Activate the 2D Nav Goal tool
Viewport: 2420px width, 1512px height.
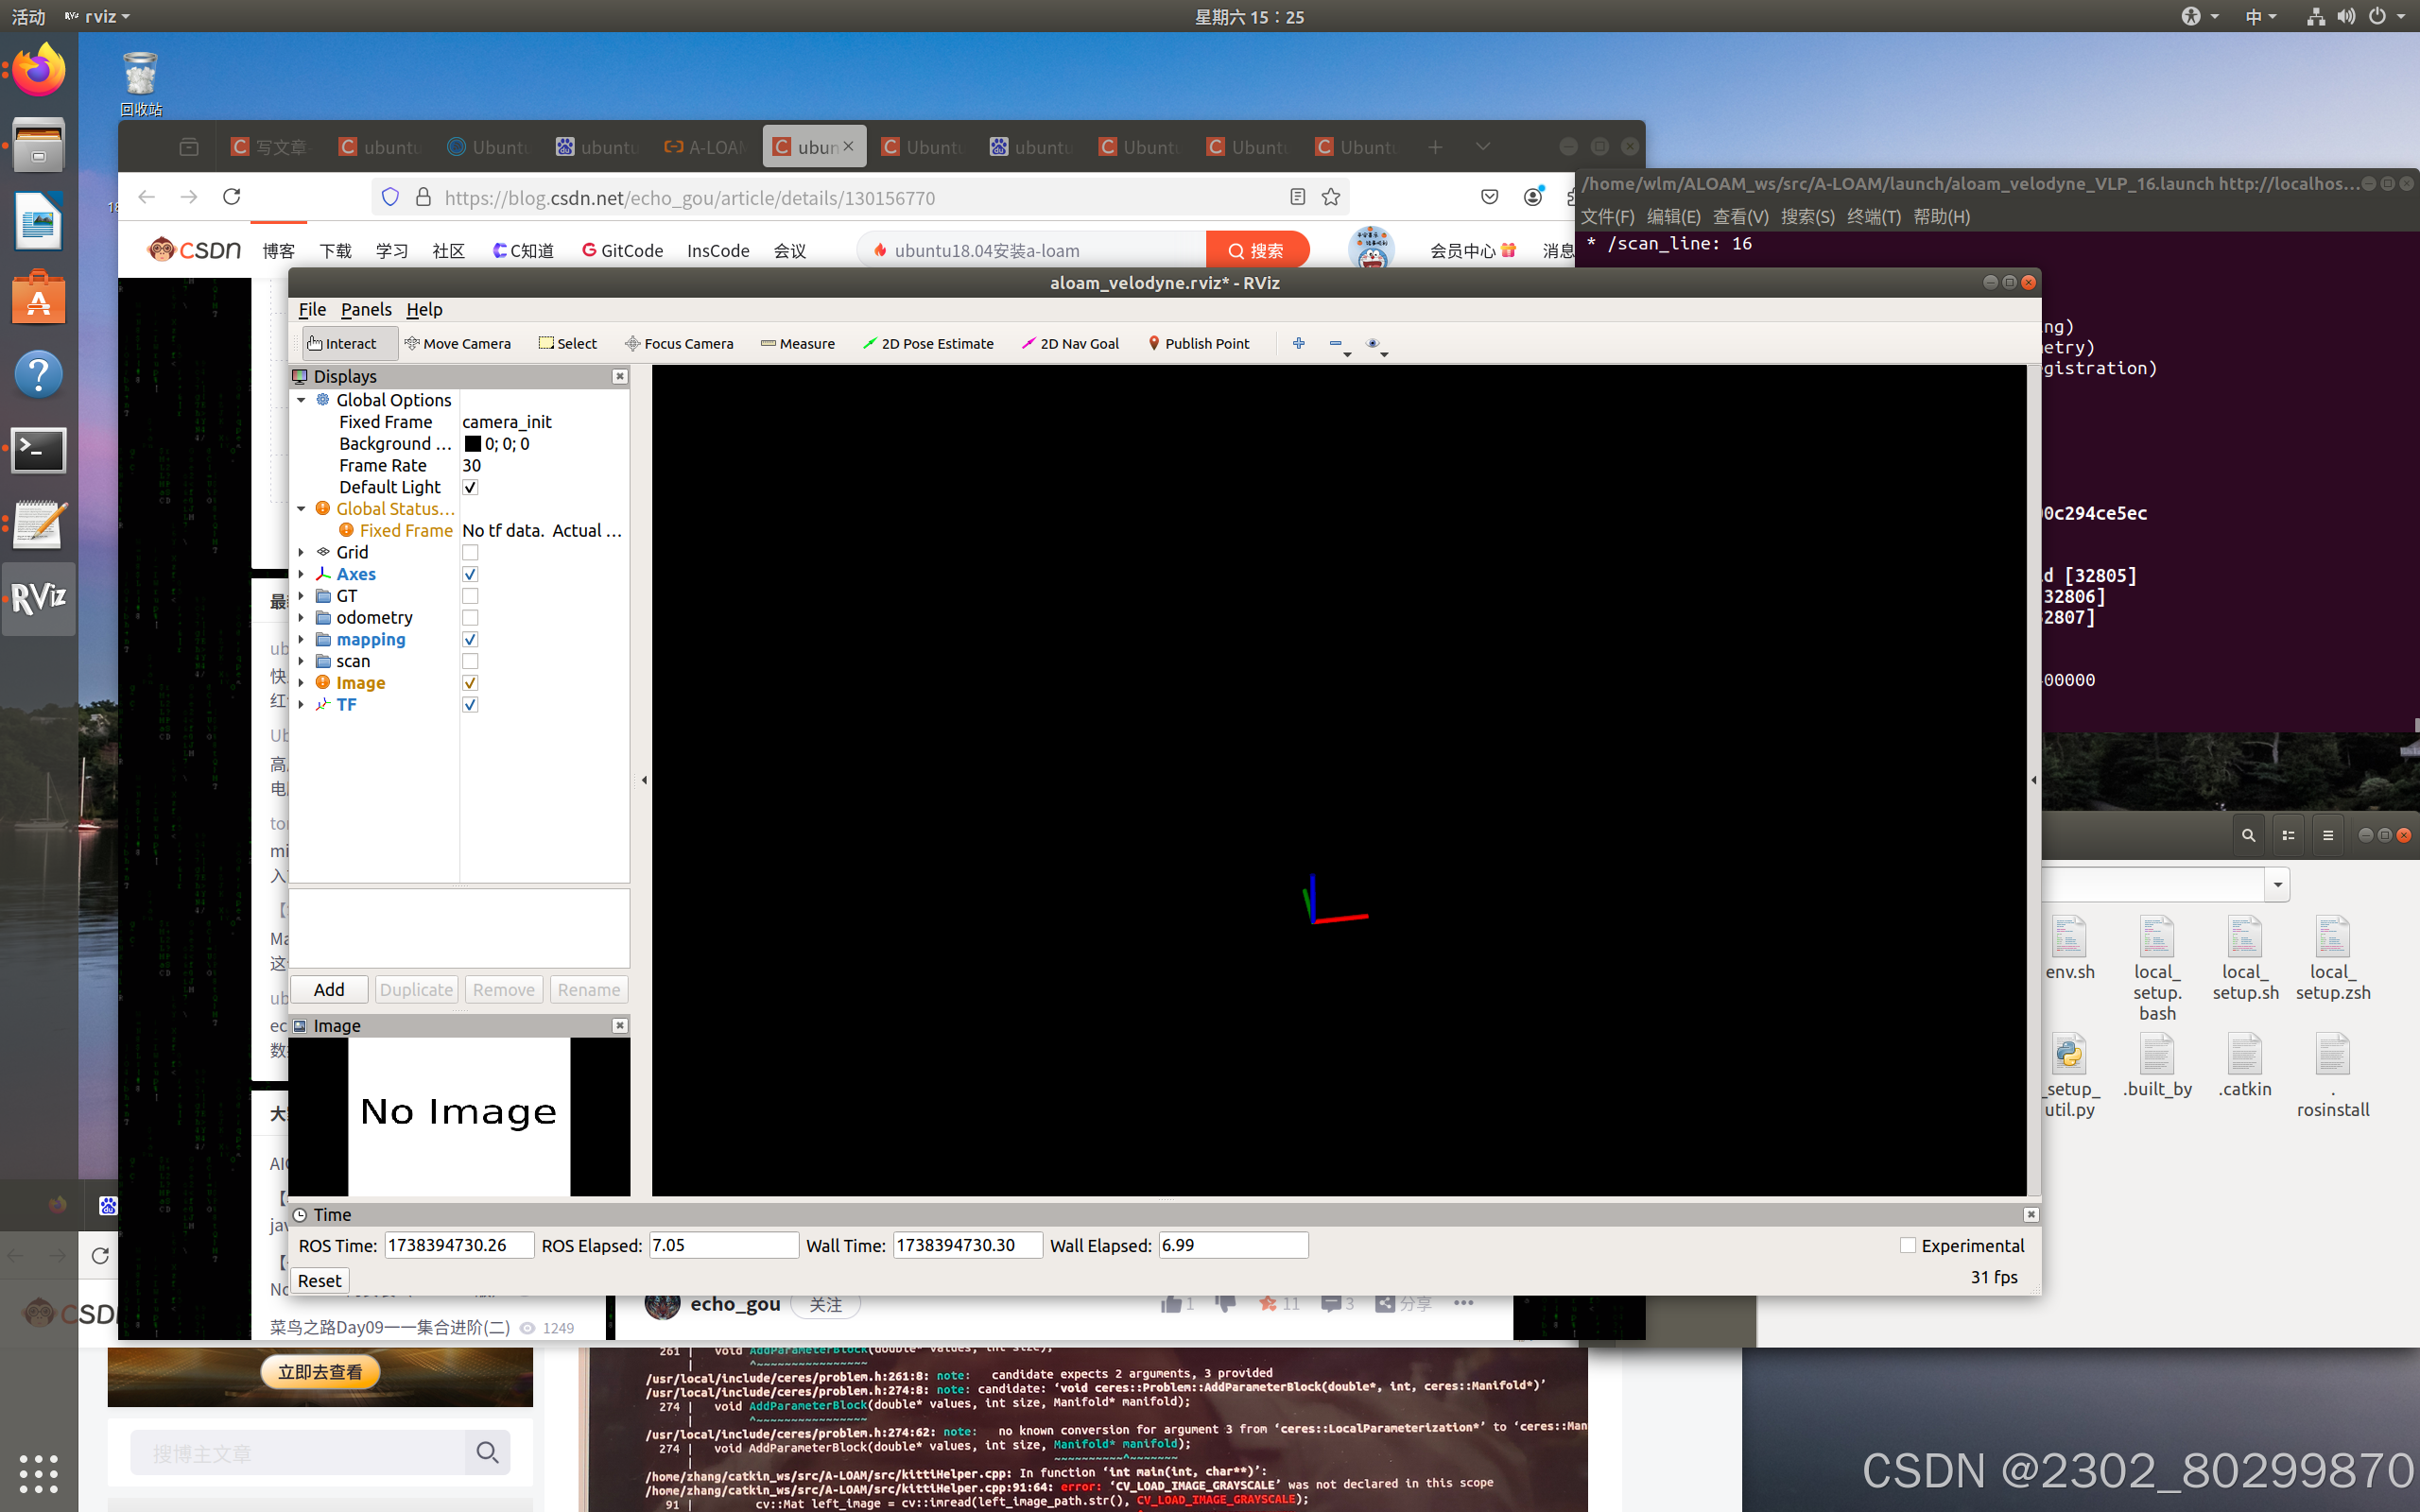click(1070, 343)
